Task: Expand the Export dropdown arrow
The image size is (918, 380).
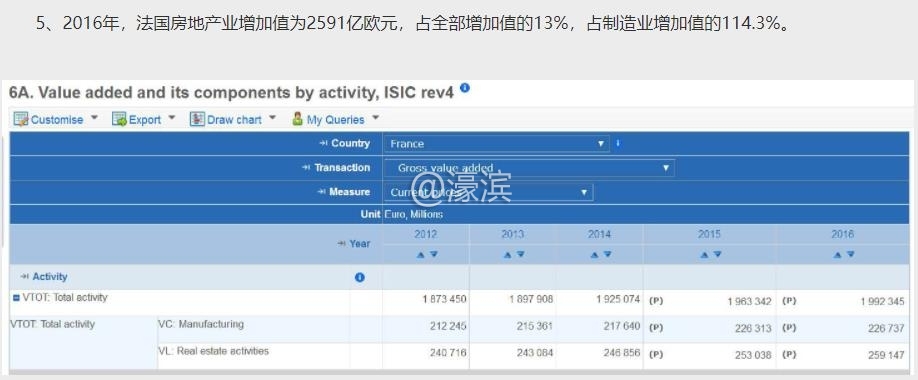Action: 172,118
